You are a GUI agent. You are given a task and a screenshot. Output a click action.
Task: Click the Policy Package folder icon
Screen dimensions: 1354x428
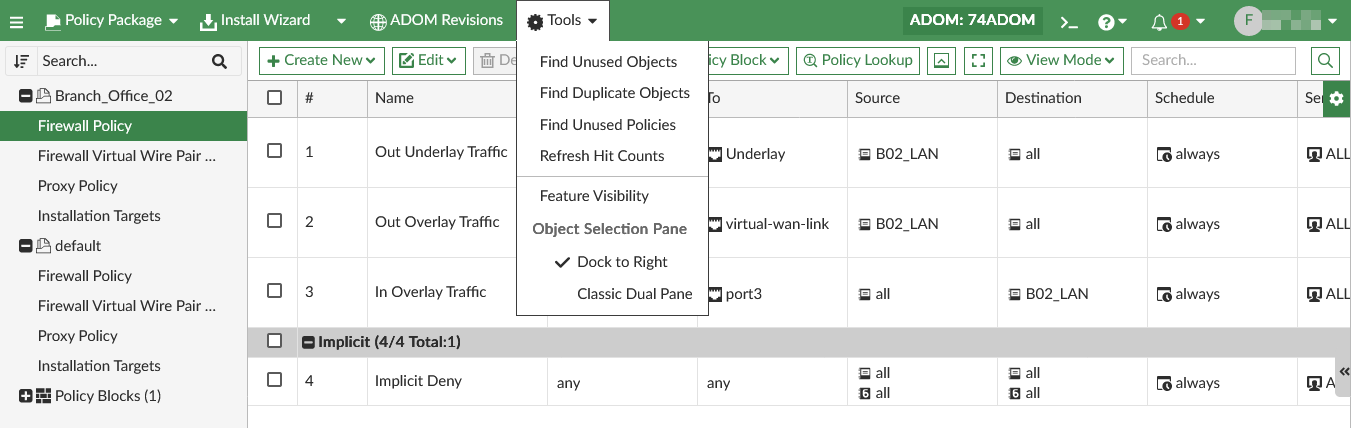(52, 21)
